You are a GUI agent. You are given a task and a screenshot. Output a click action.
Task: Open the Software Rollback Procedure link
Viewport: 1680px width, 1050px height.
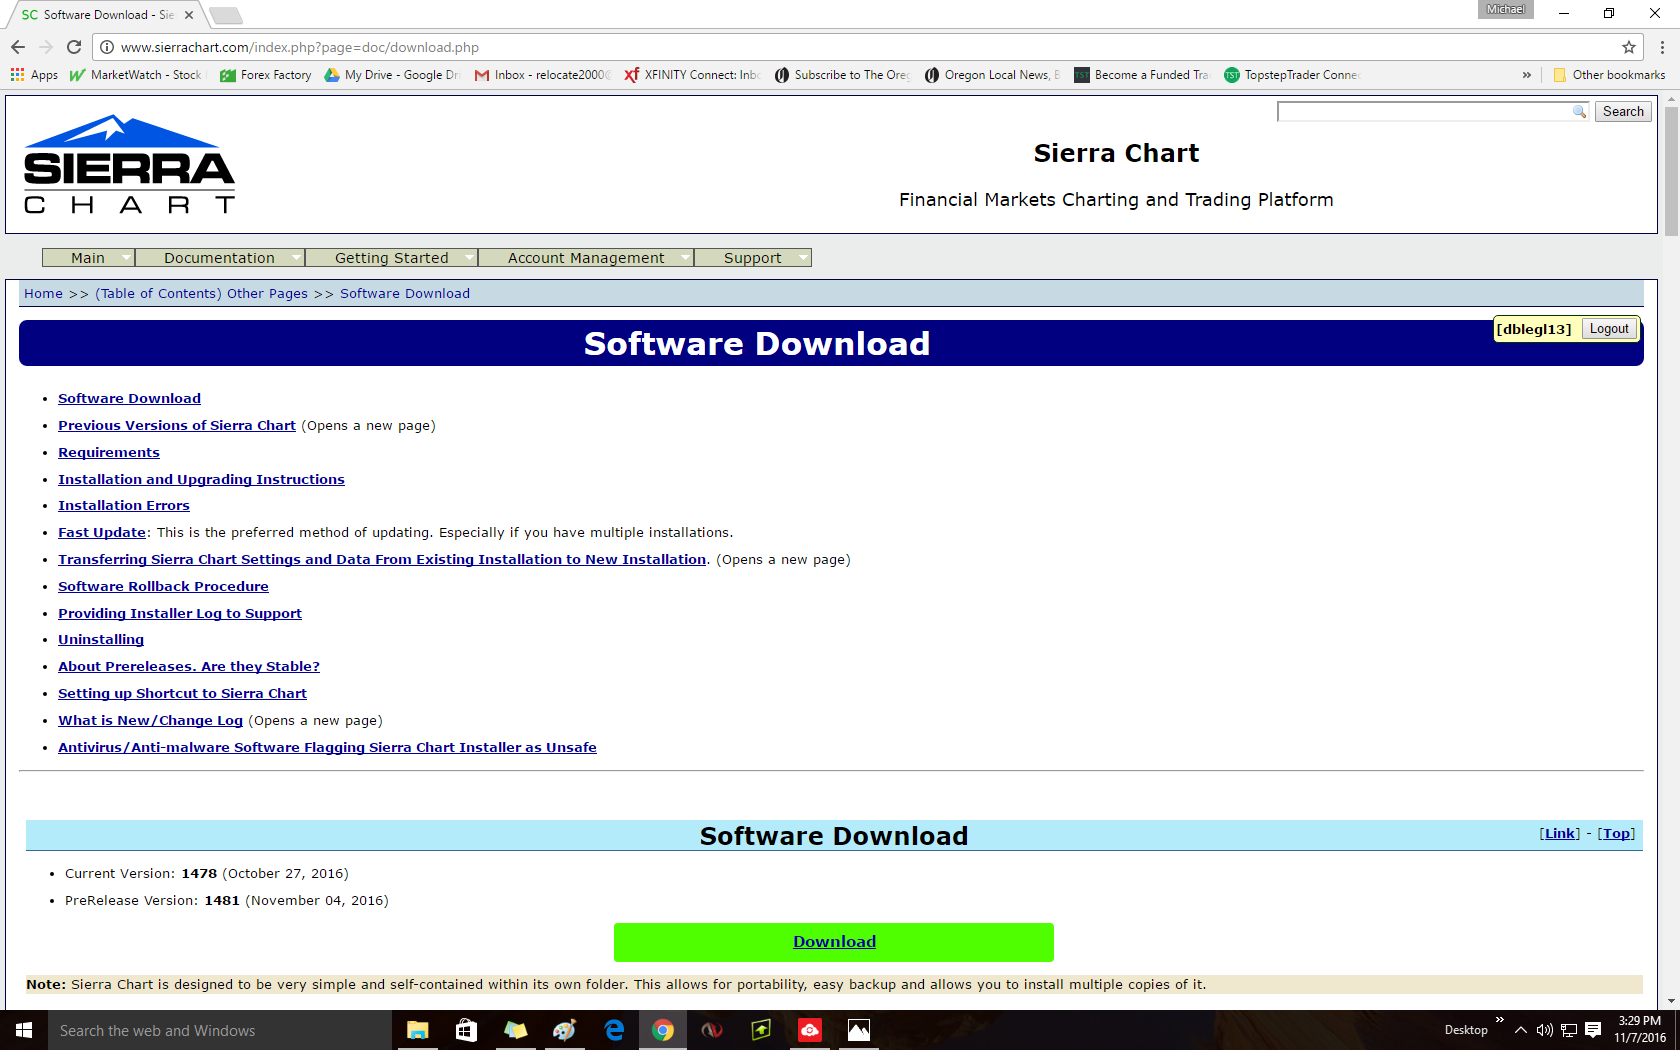(x=163, y=587)
